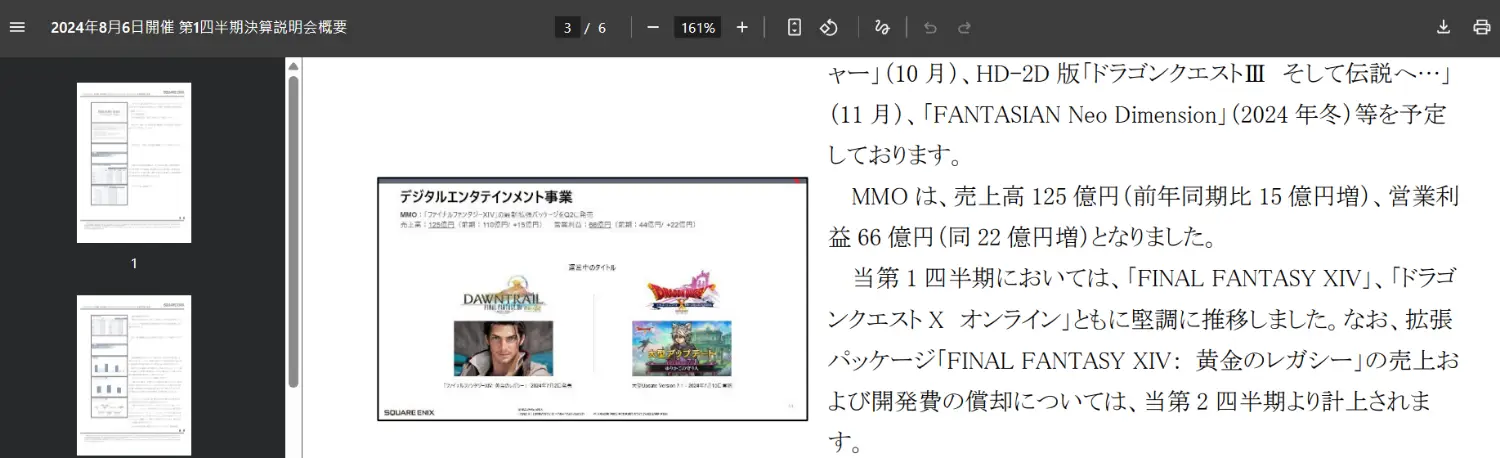Click the sidebar scroll up arrow
The image size is (1500, 458).
[x=293, y=67]
